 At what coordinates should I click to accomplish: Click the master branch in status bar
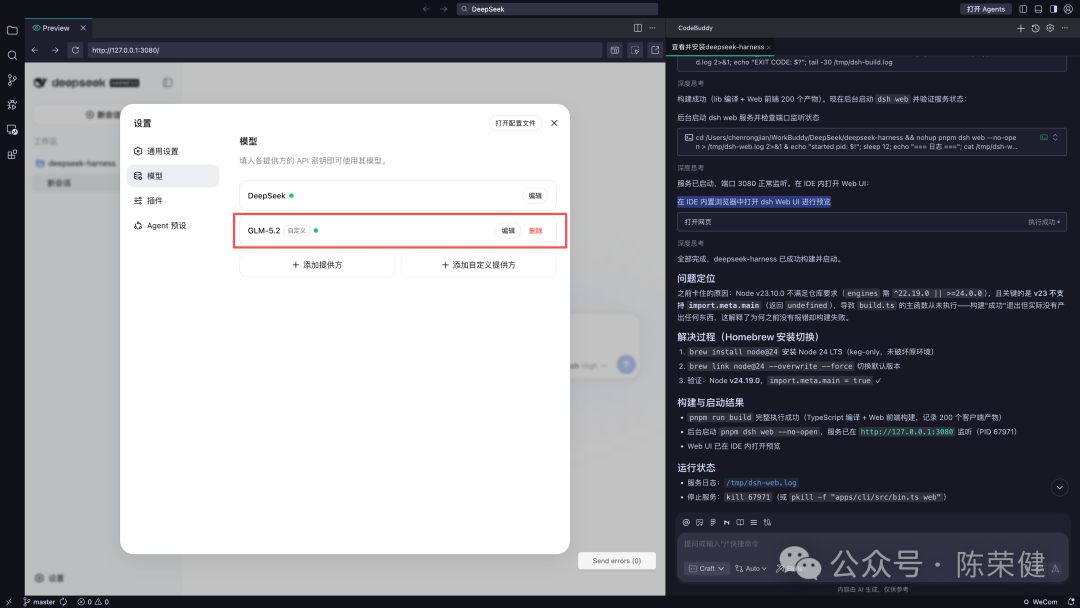click(x=39, y=602)
